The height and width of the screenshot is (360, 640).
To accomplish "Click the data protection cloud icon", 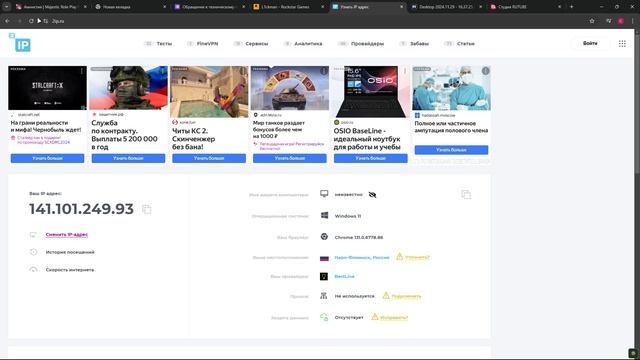I will pos(324,317).
